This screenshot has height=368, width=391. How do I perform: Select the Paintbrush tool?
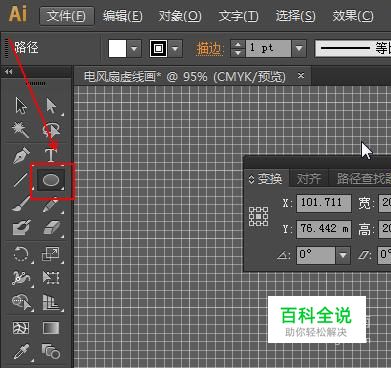point(21,204)
